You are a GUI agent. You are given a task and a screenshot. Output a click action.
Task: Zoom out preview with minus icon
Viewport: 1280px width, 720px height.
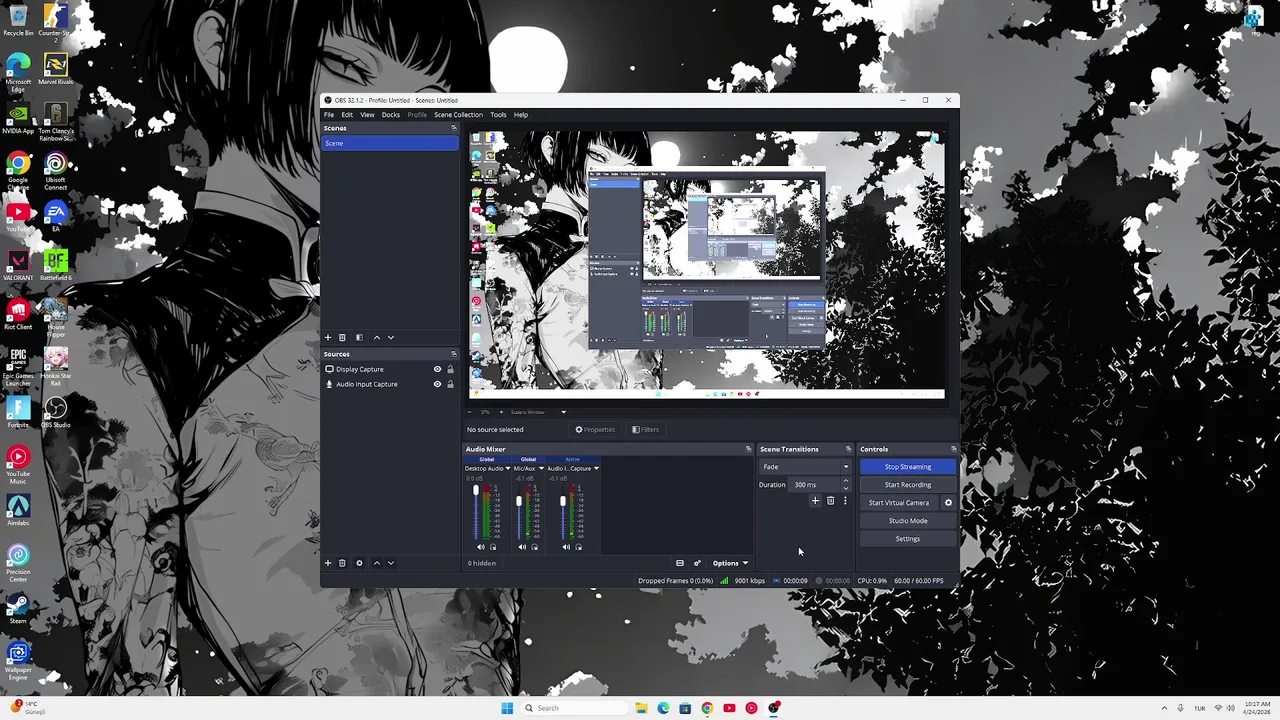[470, 412]
